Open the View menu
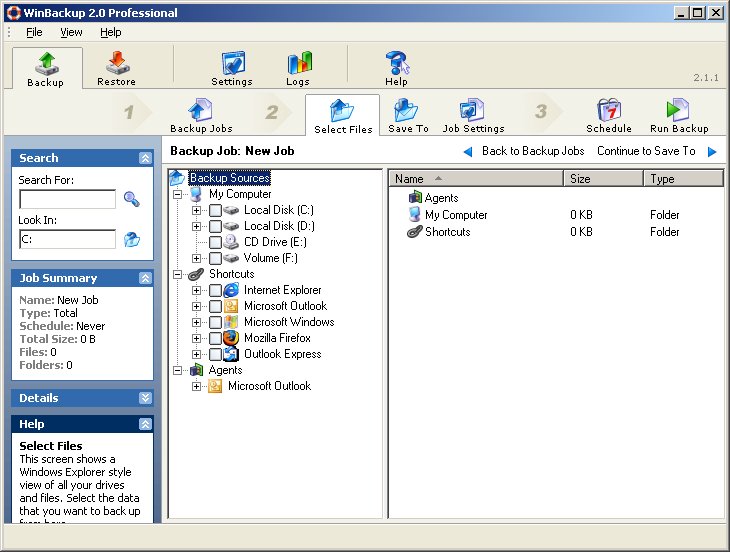Image resolution: width=730 pixels, height=552 pixels. click(x=71, y=32)
